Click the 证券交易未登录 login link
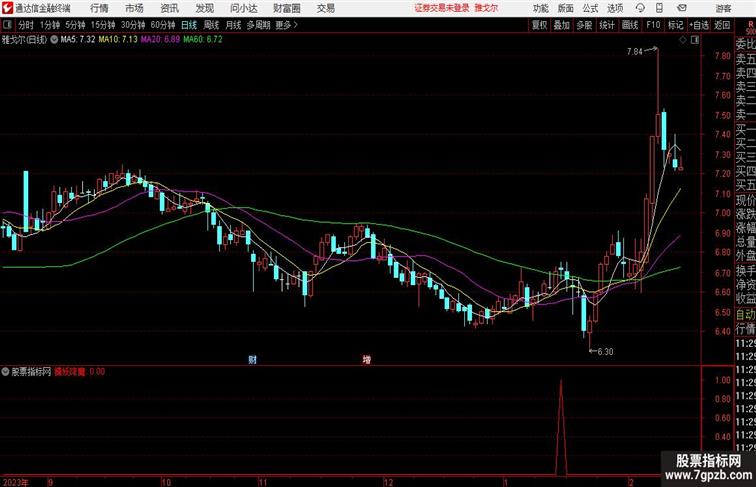This screenshot has height=487, width=756. (x=442, y=8)
